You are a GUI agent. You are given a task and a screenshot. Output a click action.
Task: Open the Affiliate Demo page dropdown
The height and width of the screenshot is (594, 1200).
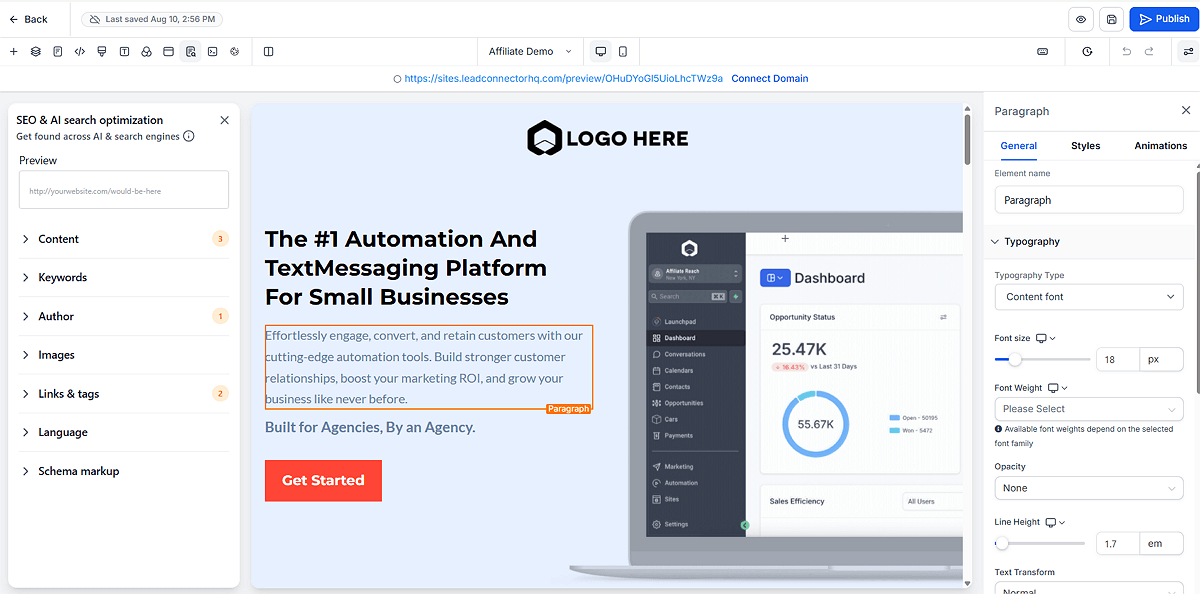pyautogui.click(x=530, y=51)
